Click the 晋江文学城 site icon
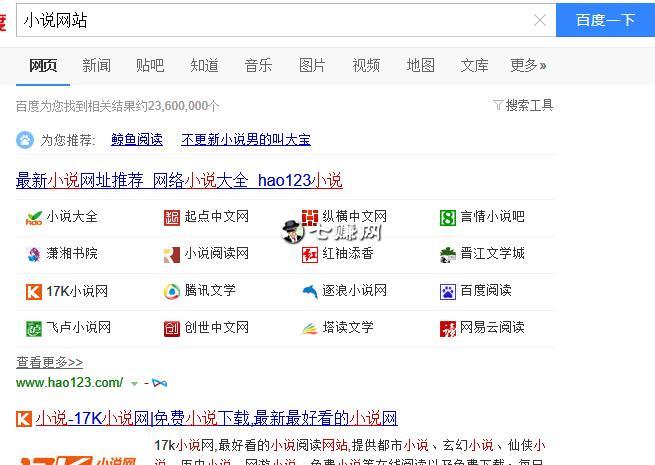Viewport: 655px width, 465px height. [448, 254]
